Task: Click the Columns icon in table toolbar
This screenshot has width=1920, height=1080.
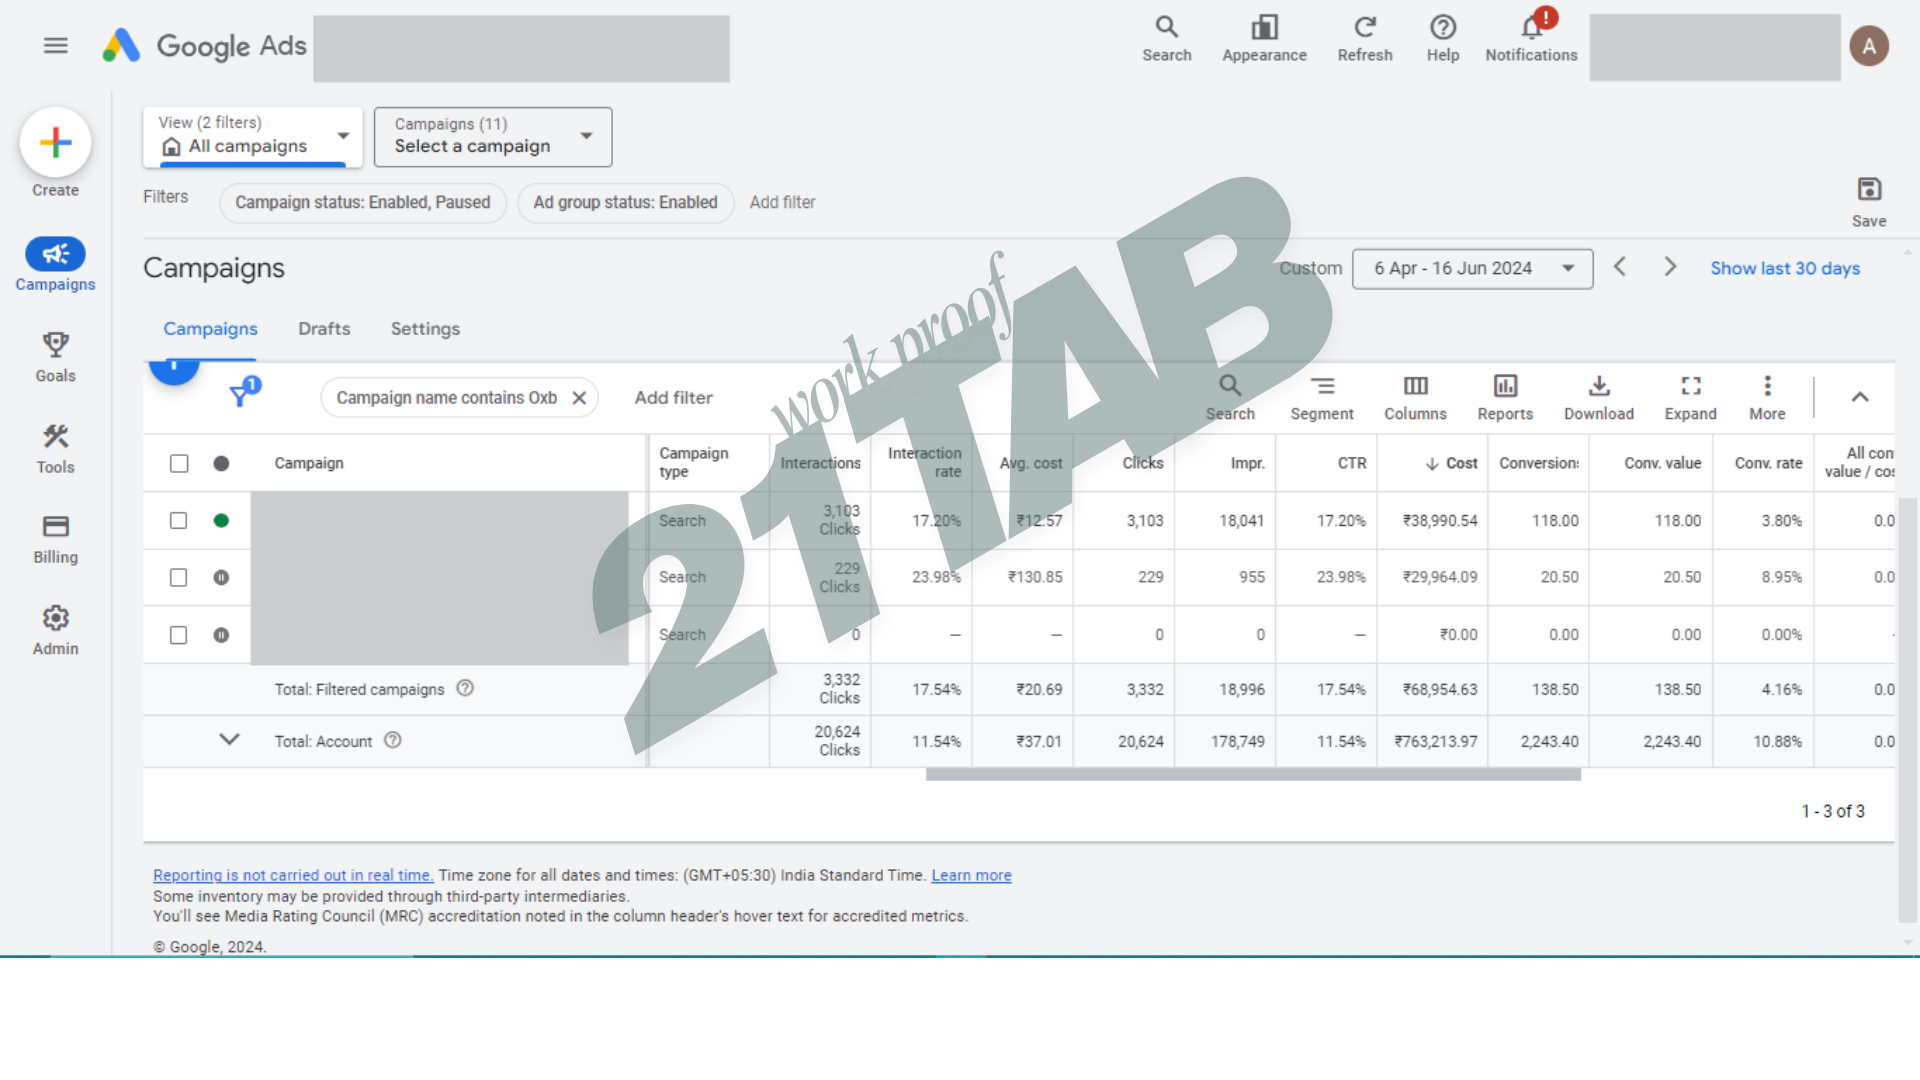Action: click(x=1415, y=387)
